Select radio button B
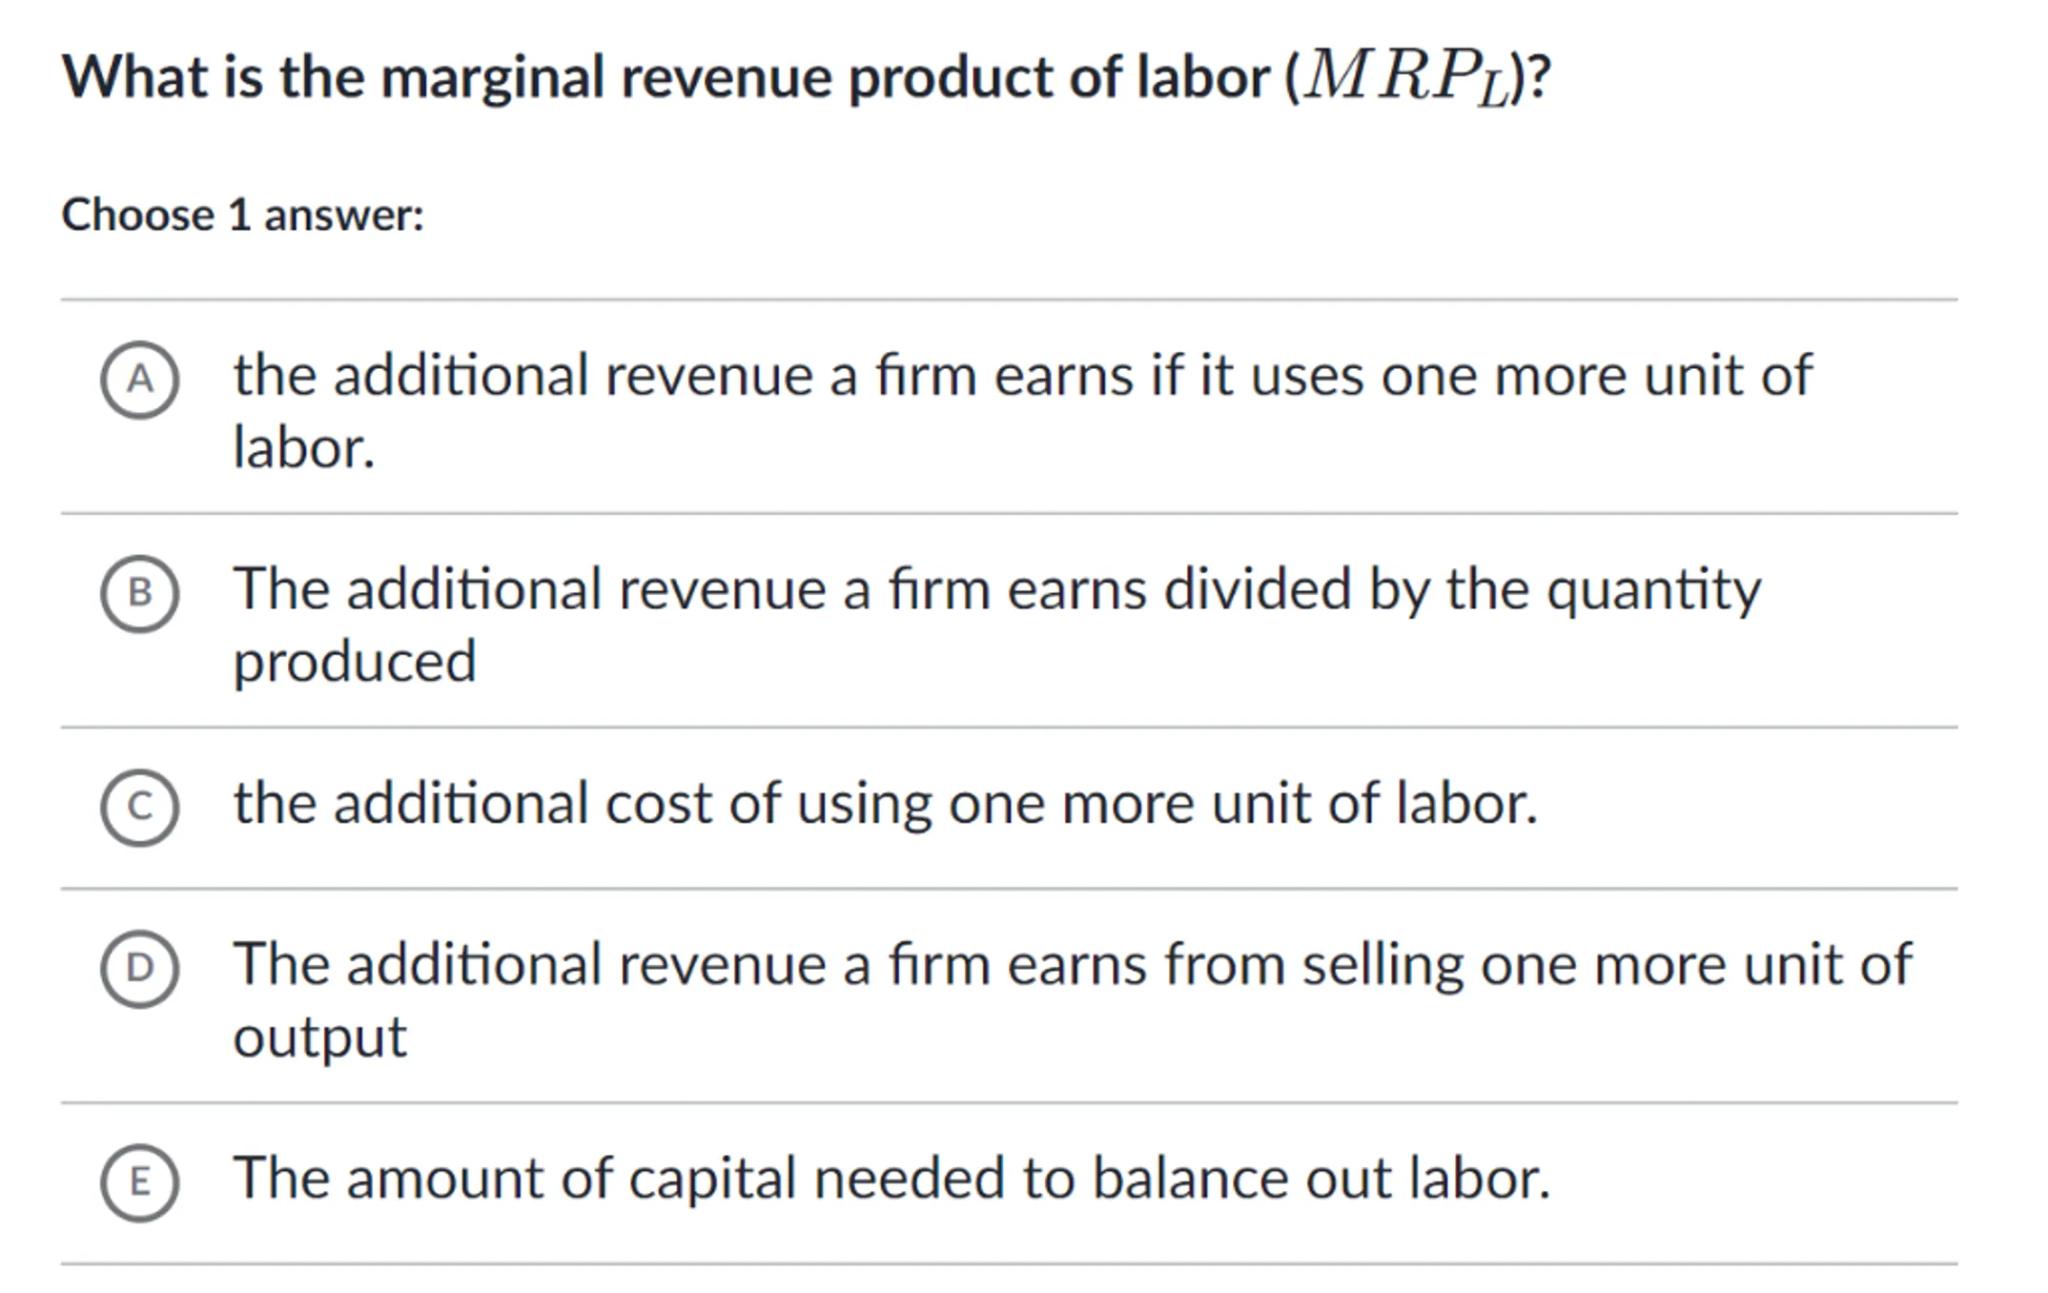The height and width of the screenshot is (1293, 2048). pyautogui.click(x=140, y=593)
